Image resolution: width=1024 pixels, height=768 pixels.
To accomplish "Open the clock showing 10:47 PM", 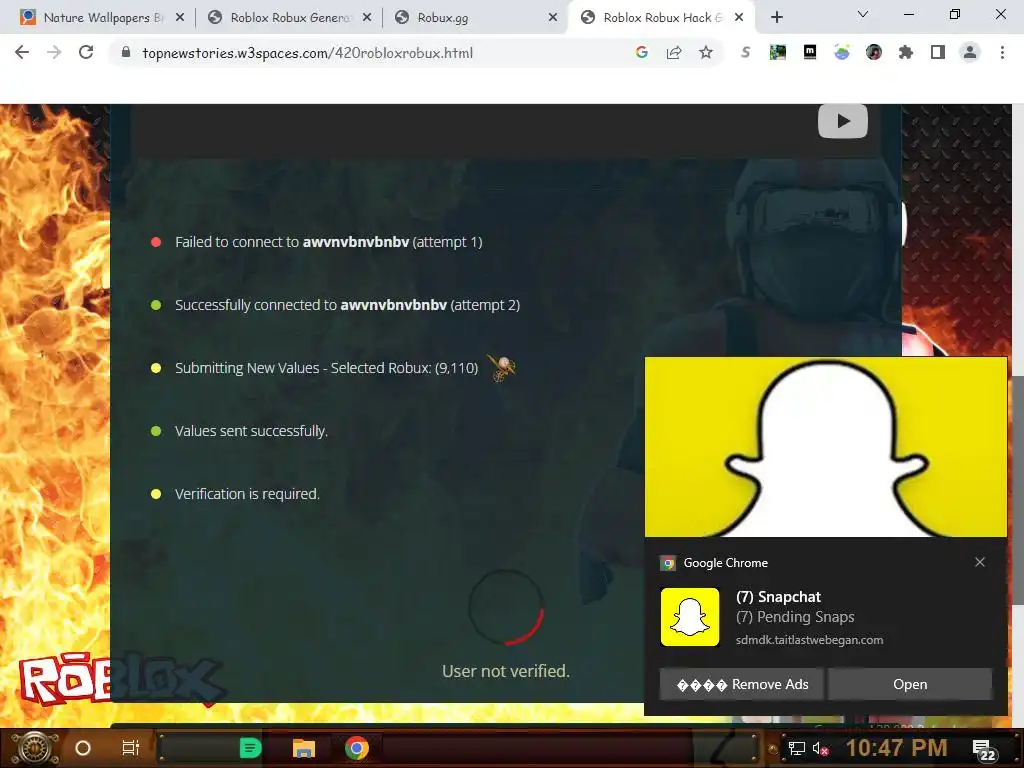I will click(896, 748).
